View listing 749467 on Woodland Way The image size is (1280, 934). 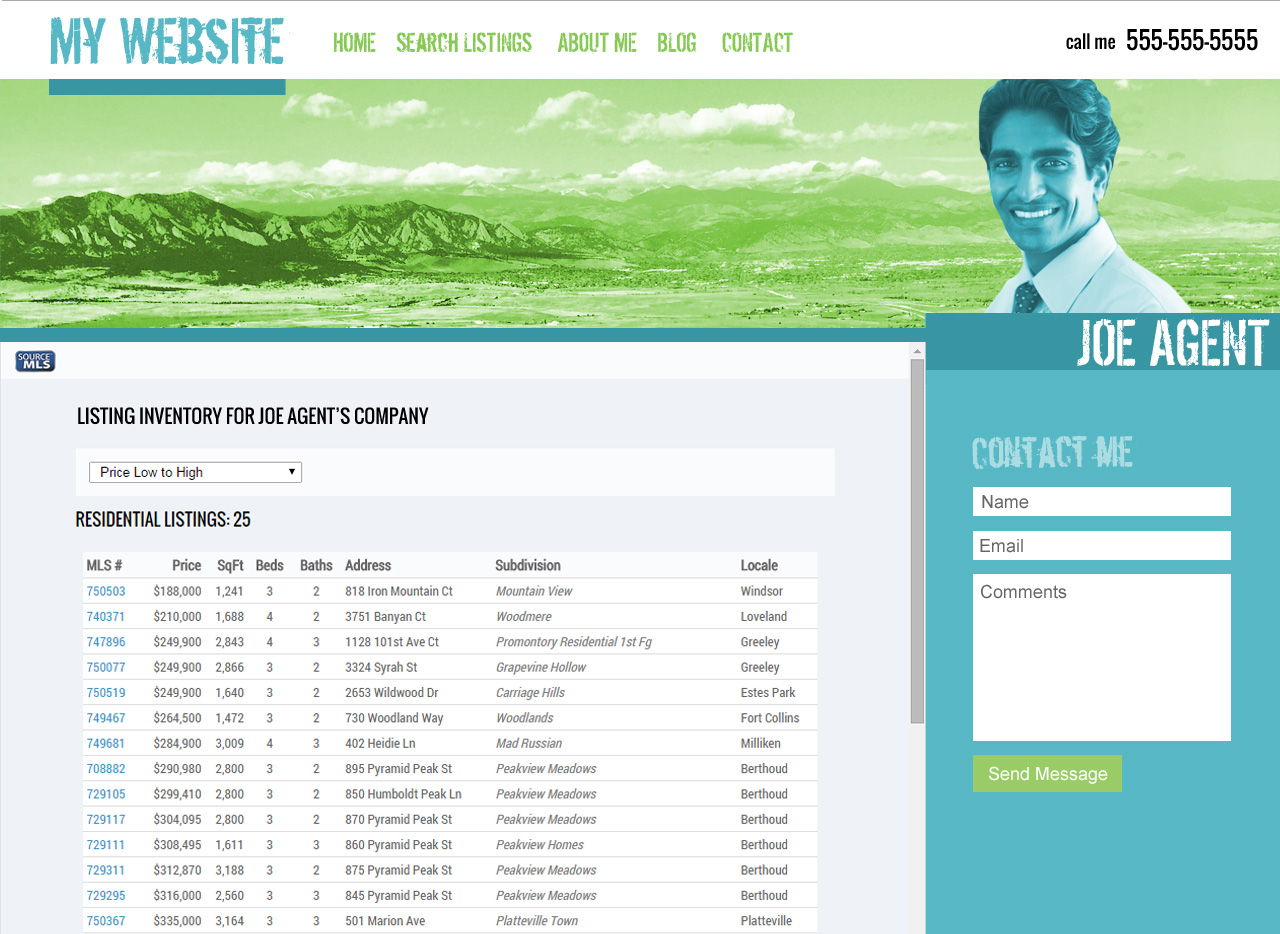106,718
